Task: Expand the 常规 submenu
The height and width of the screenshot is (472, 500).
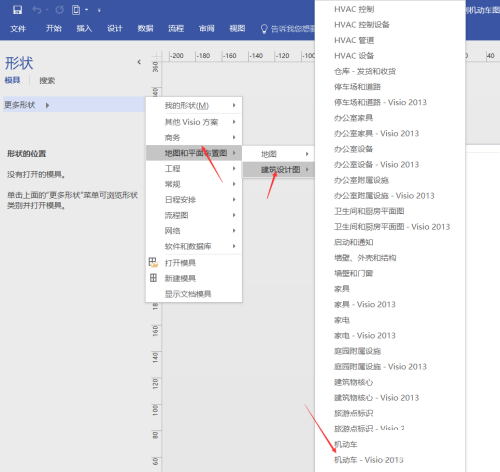Action: 194,184
